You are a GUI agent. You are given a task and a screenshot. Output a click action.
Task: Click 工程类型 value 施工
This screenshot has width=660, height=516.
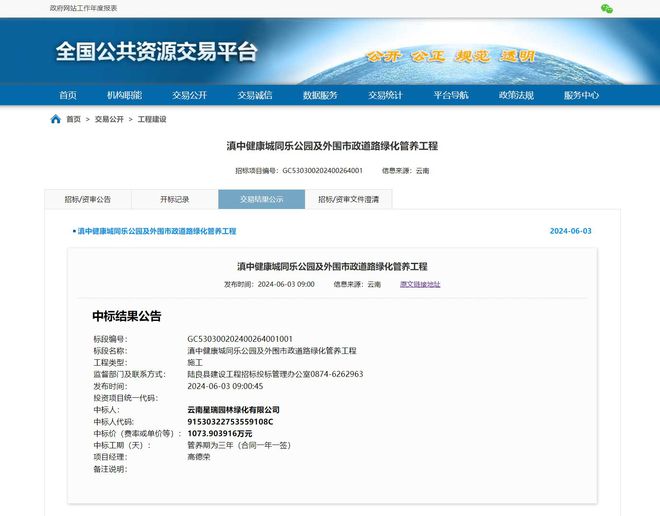[195, 362]
